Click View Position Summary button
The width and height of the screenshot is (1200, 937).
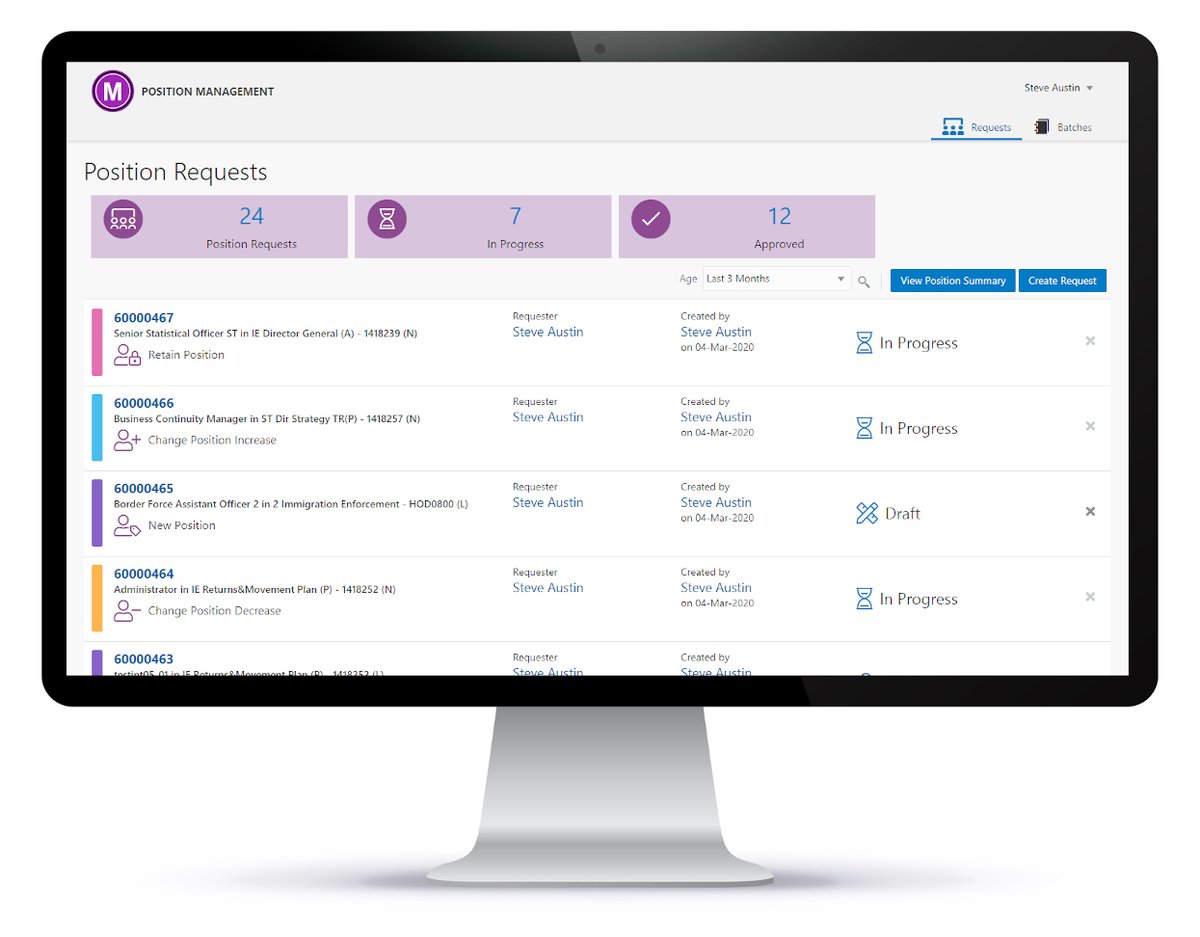(x=953, y=281)
